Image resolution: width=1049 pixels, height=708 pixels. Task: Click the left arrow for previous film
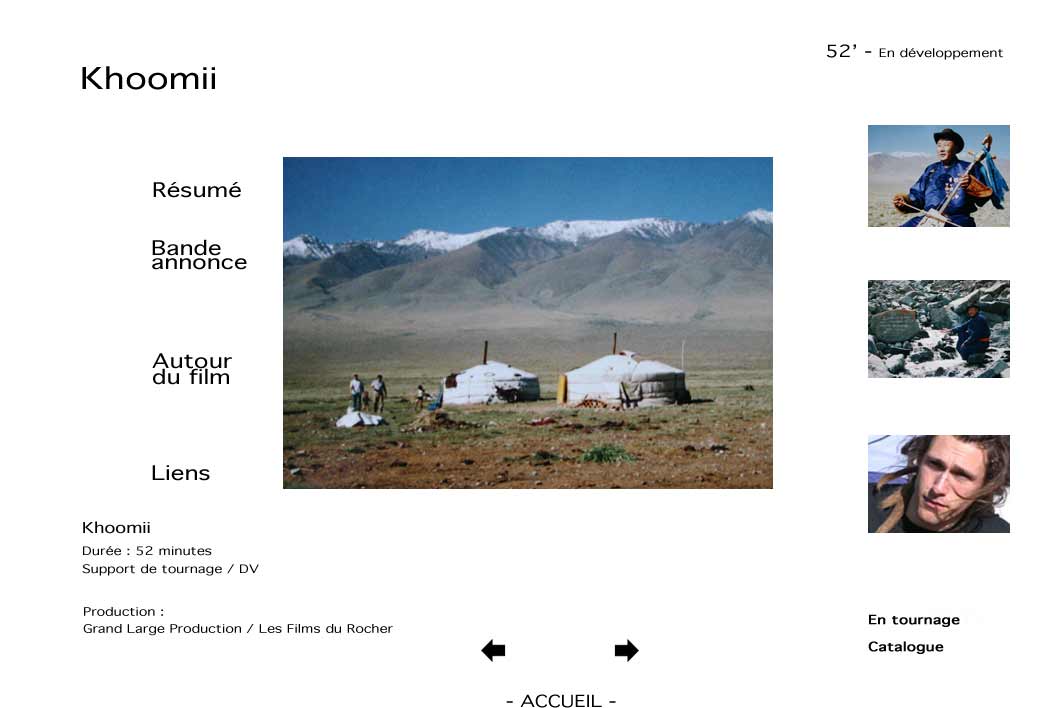[493, 650]
